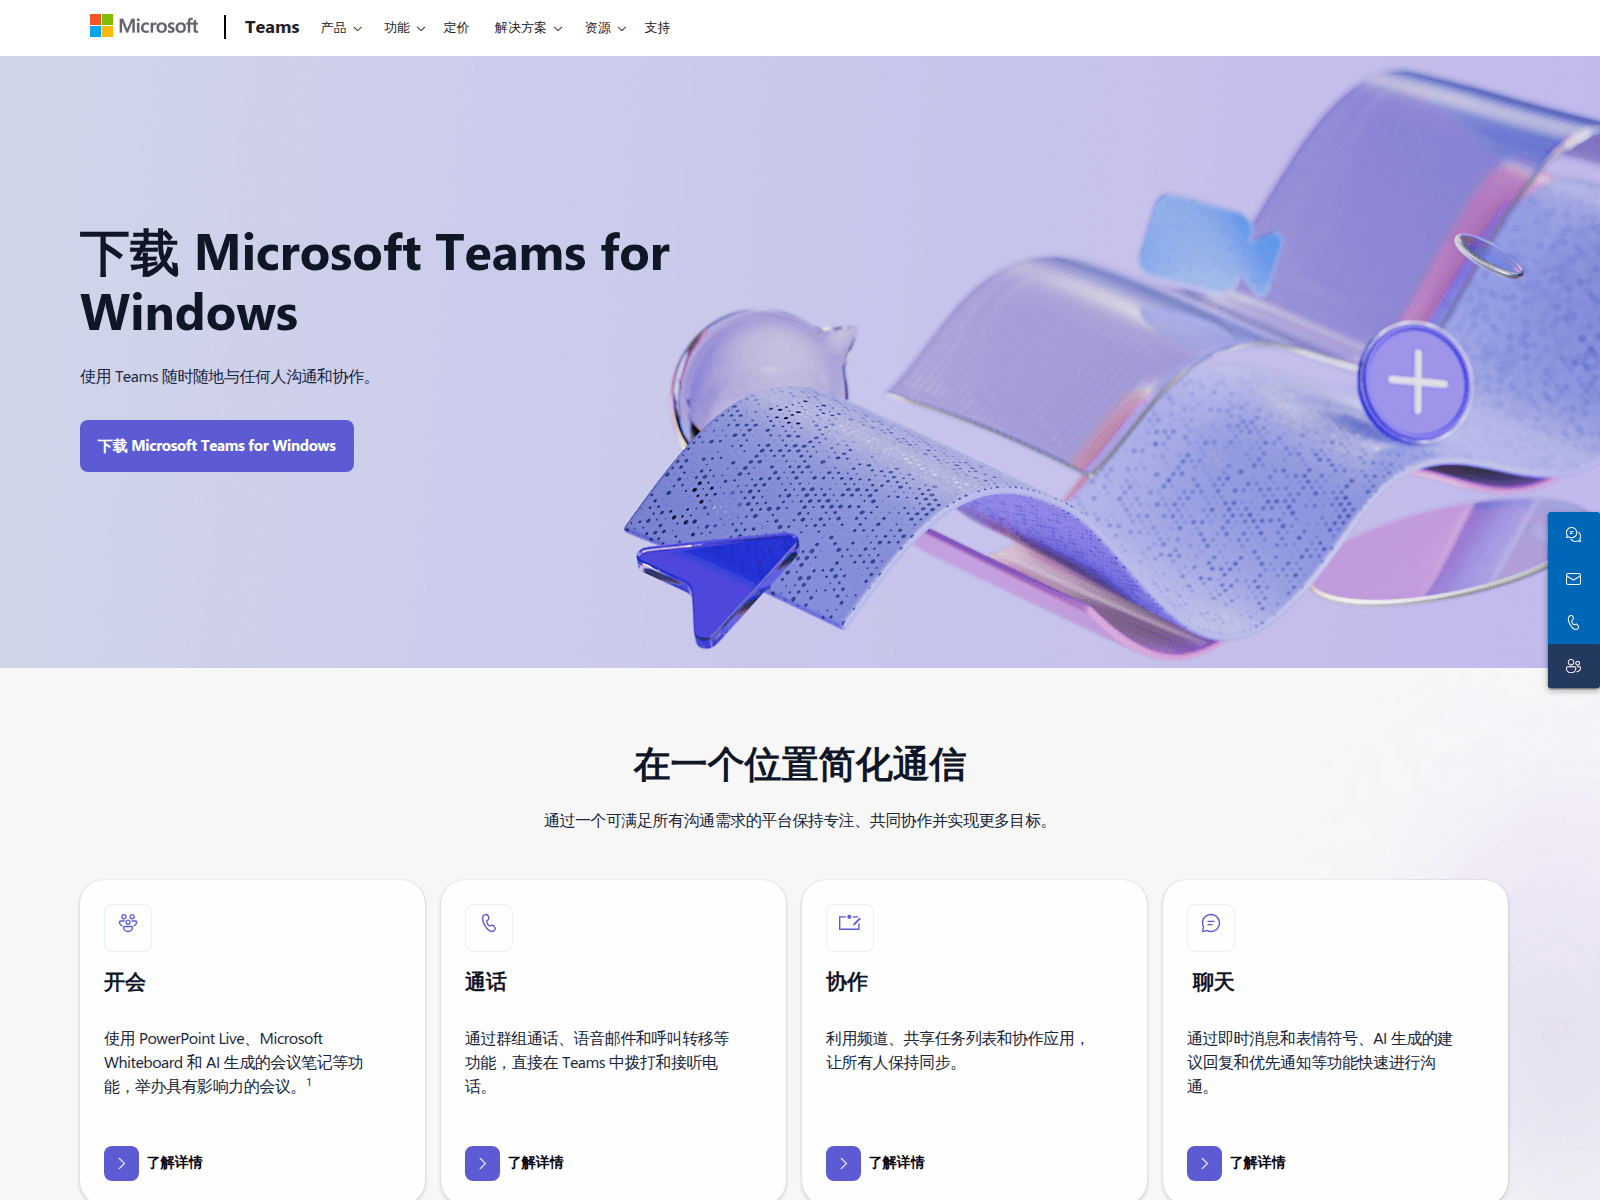Click the arrow button under 协作
Viewport: 1600px width, 1200px height.
(x=843, y=1163)
